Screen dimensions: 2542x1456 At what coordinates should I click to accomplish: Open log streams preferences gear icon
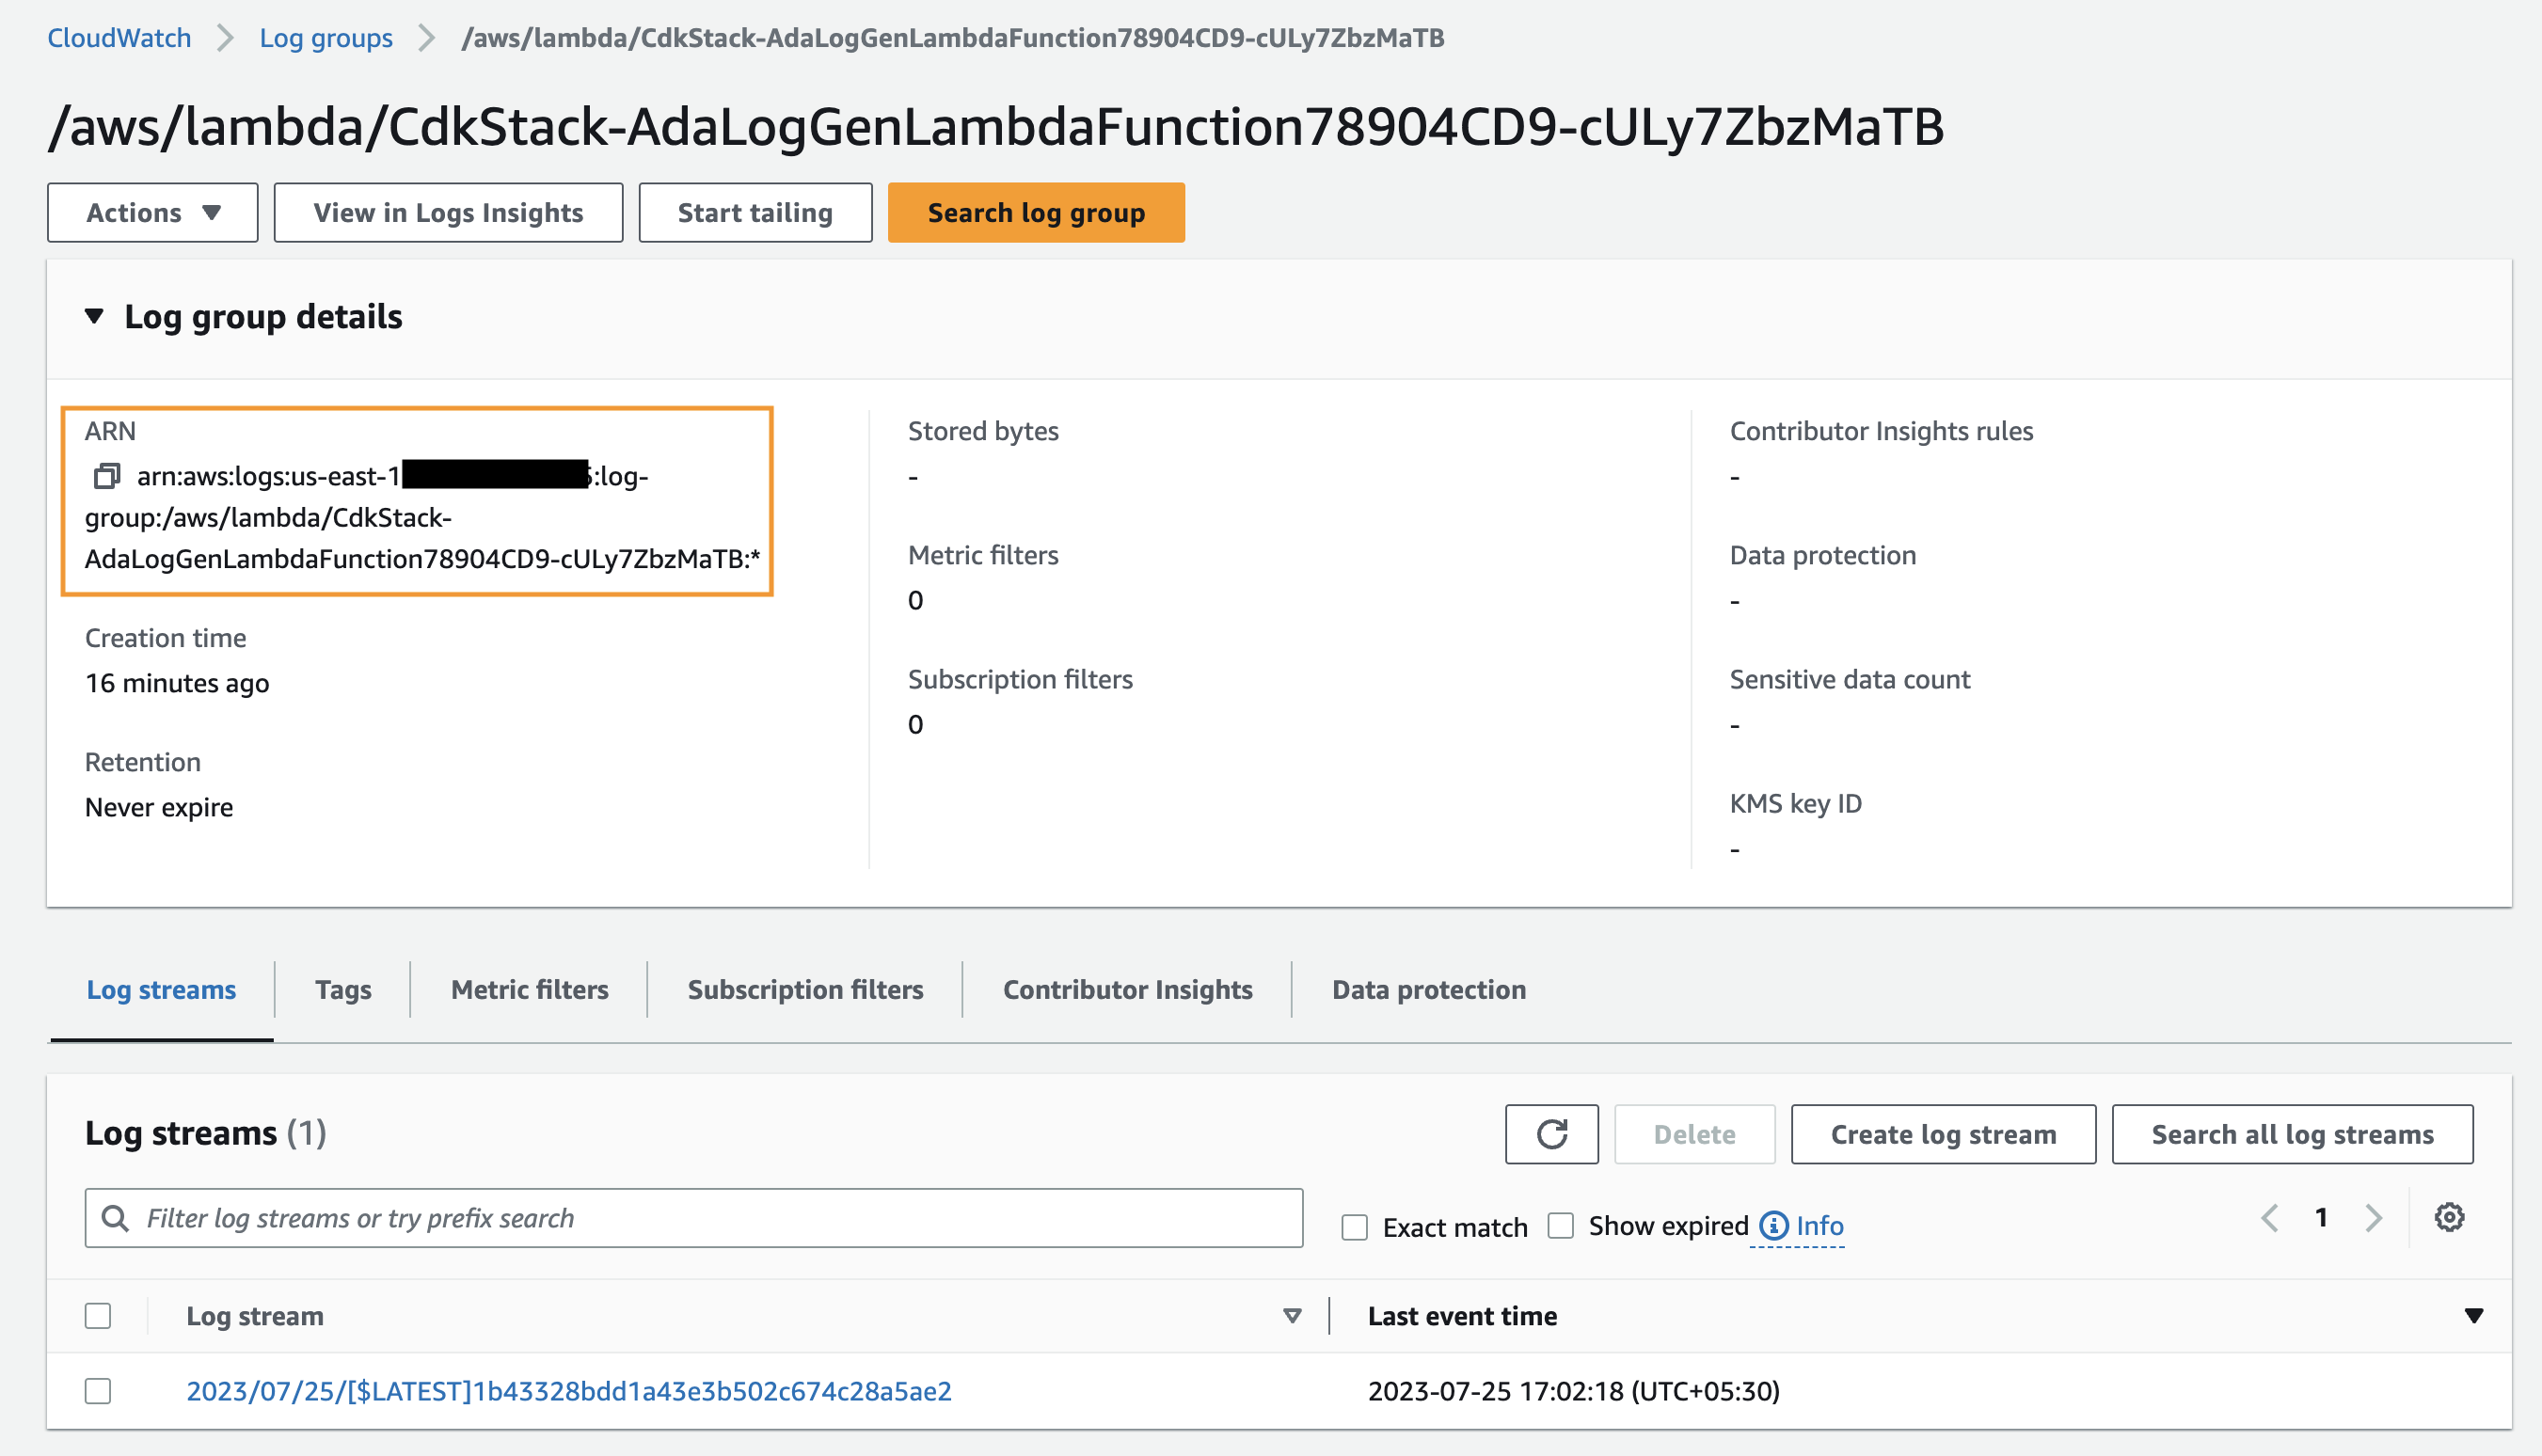(x=2449, y=1218)
